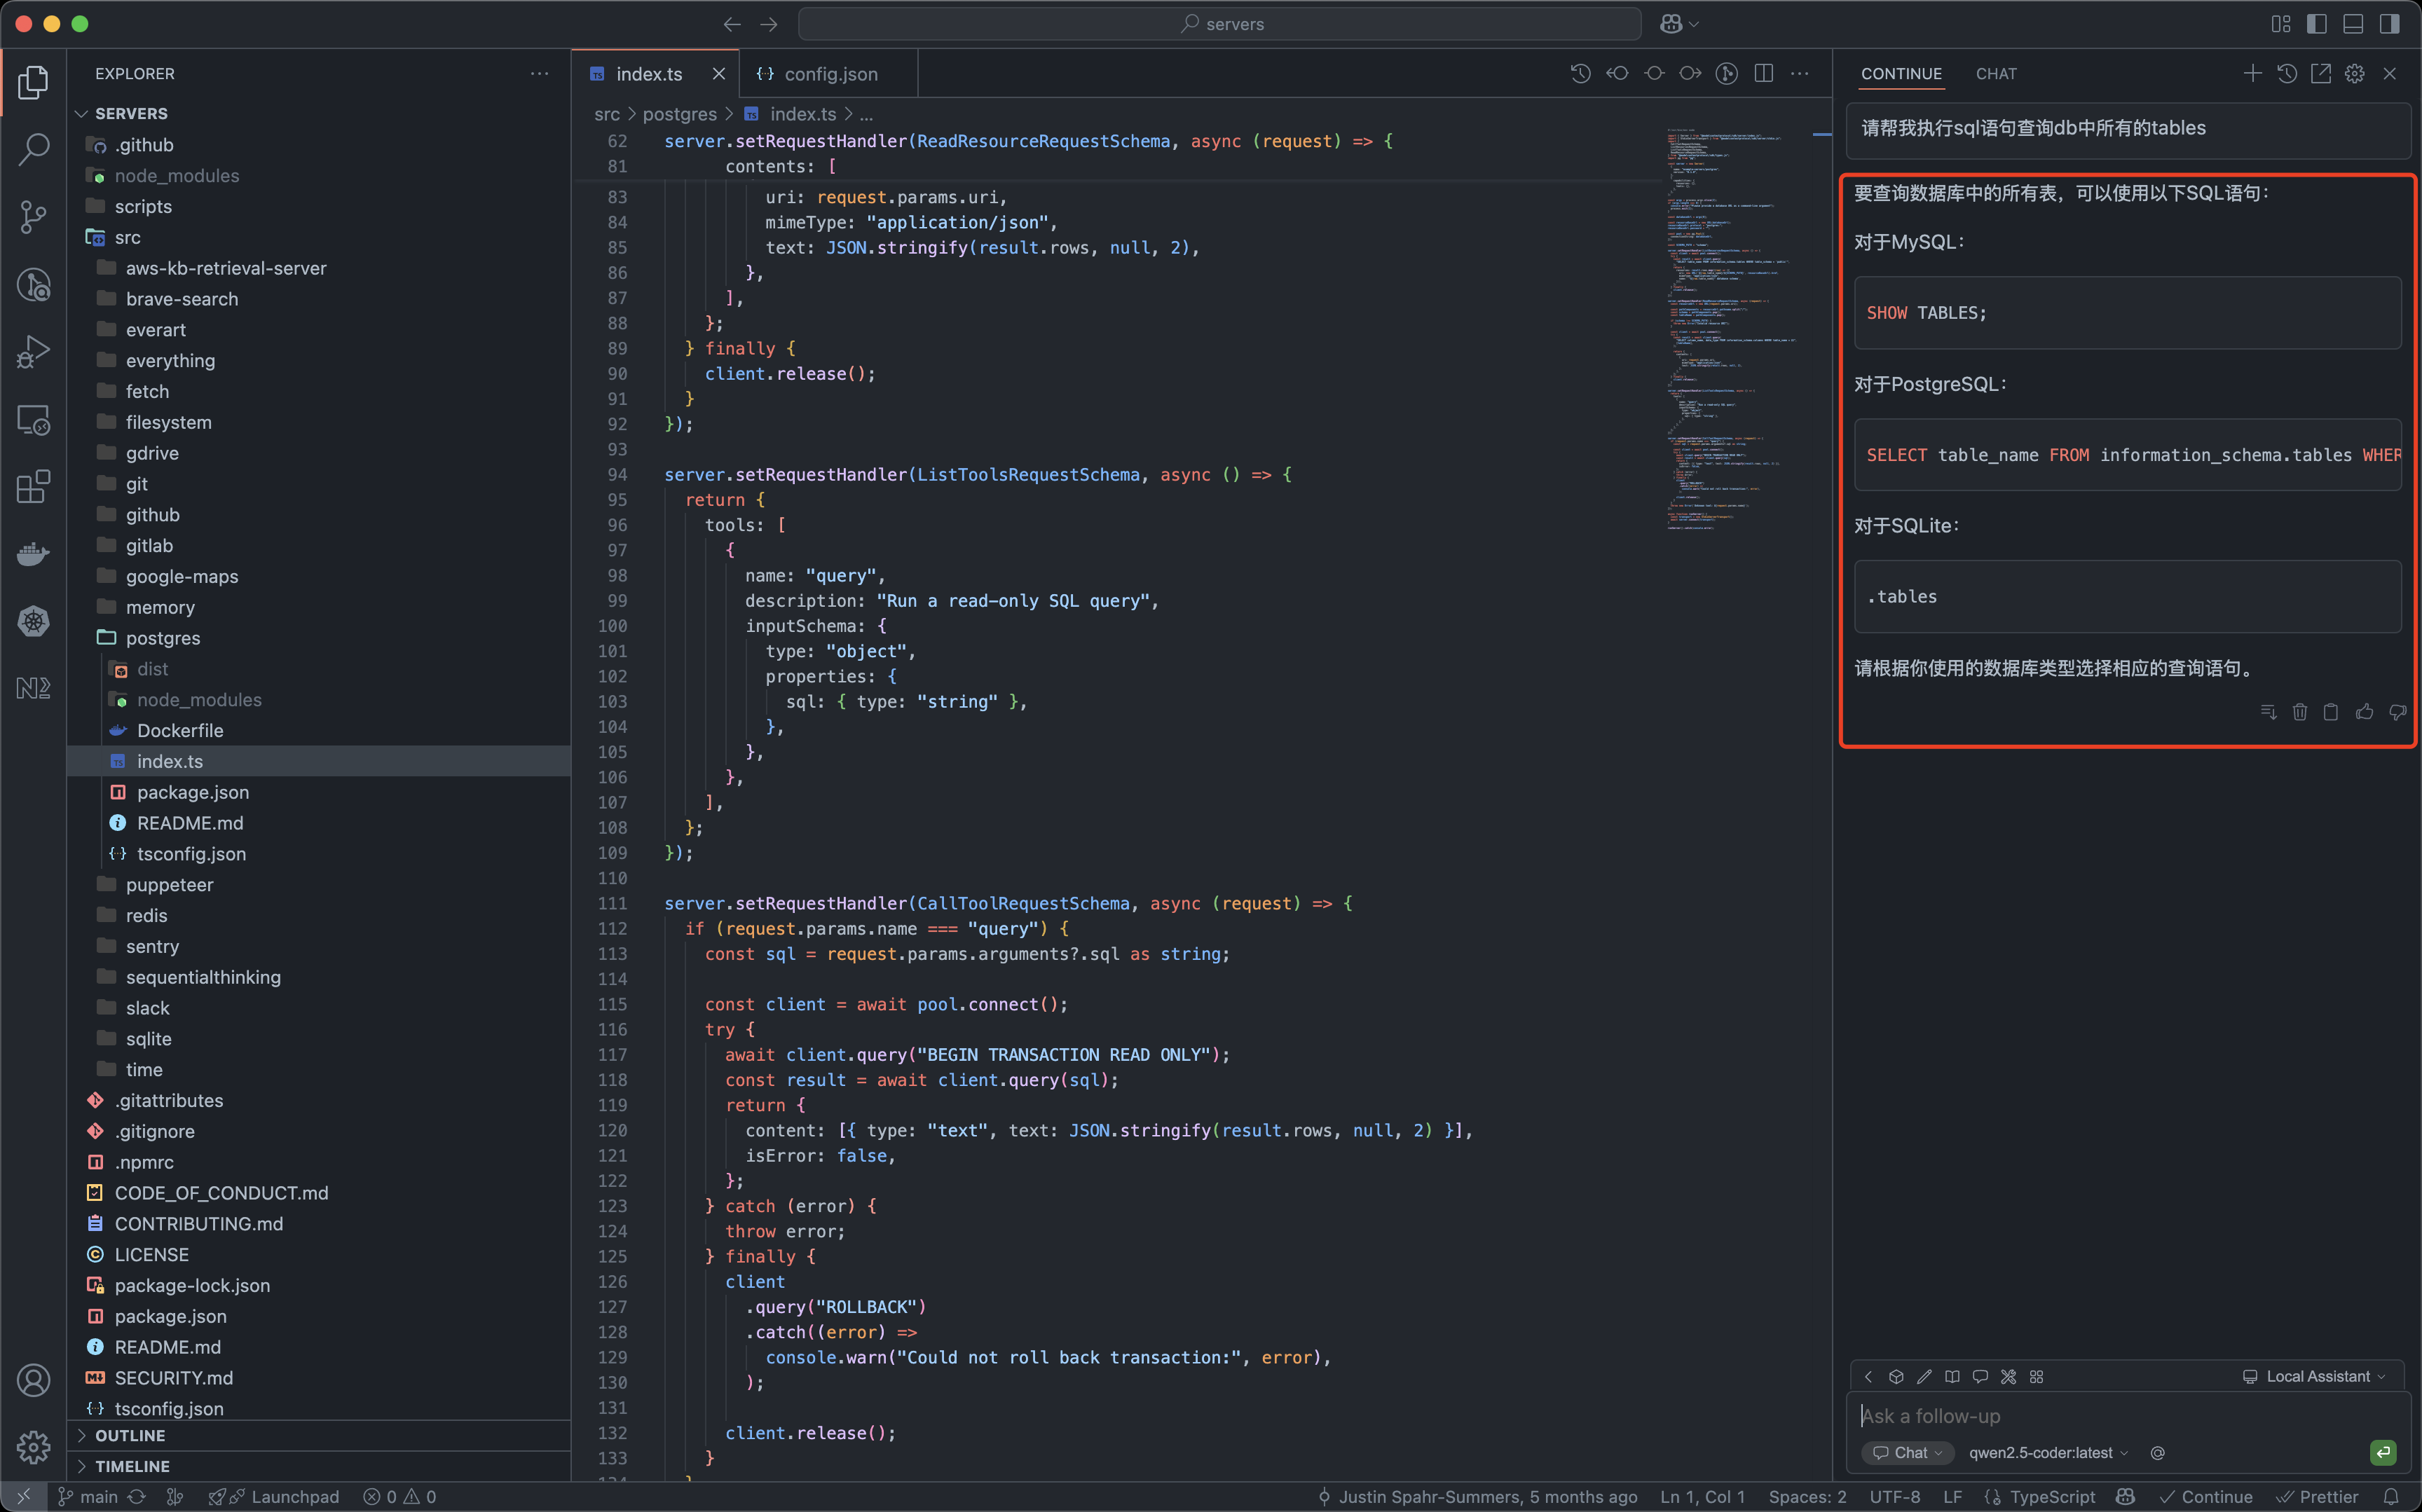The image size is (2422, 1512).
Task: Delete the chat response with trash icon
Action: (2299, 712)
